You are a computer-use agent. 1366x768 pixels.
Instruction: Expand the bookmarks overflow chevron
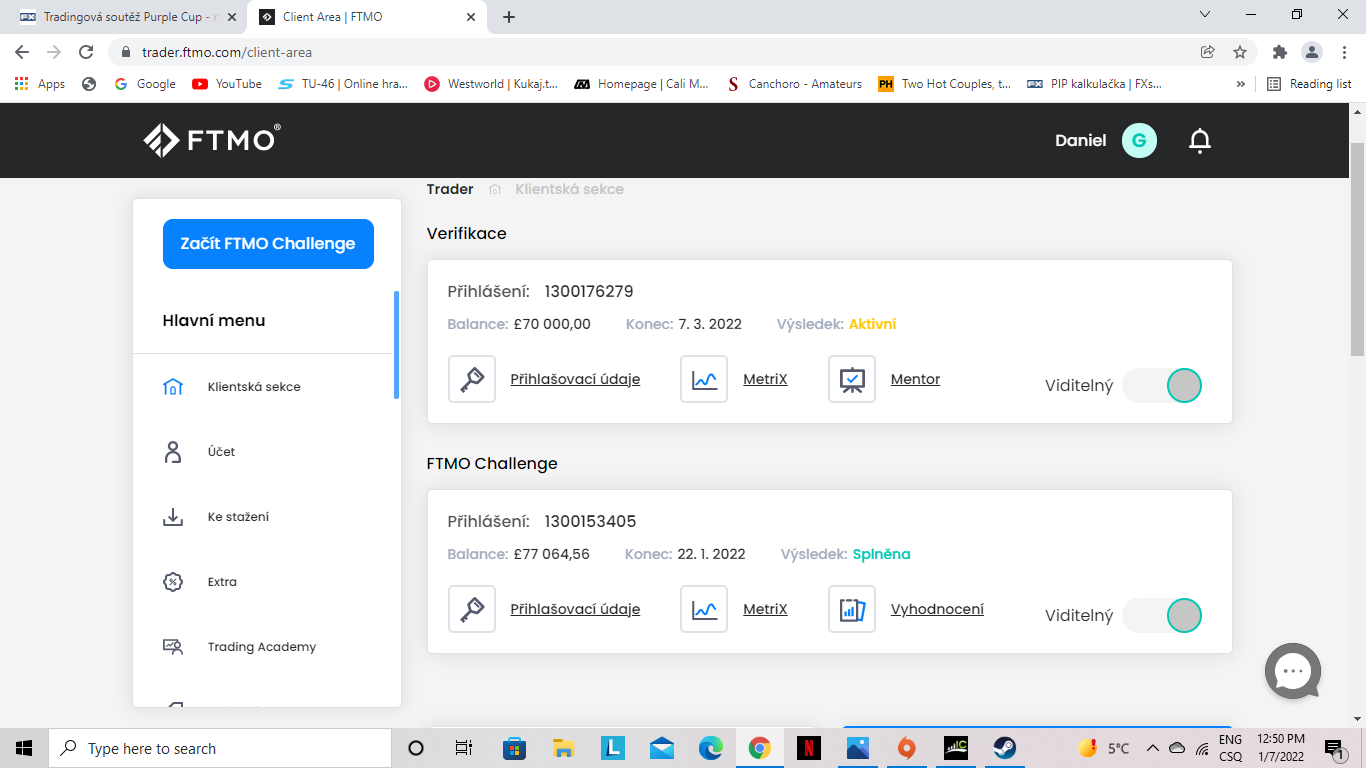point(1241,84)
